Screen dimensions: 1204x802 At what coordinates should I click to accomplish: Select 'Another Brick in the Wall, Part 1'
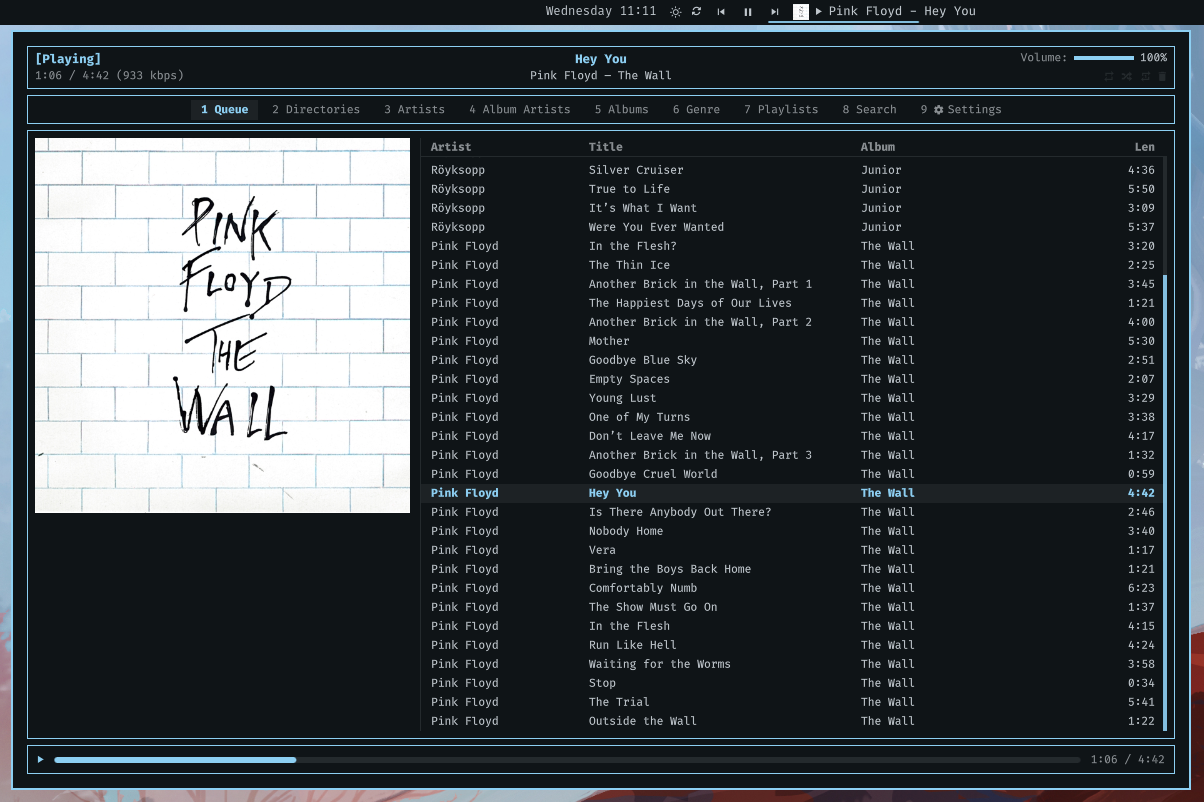pyautogui.click(x=793, y=284)
